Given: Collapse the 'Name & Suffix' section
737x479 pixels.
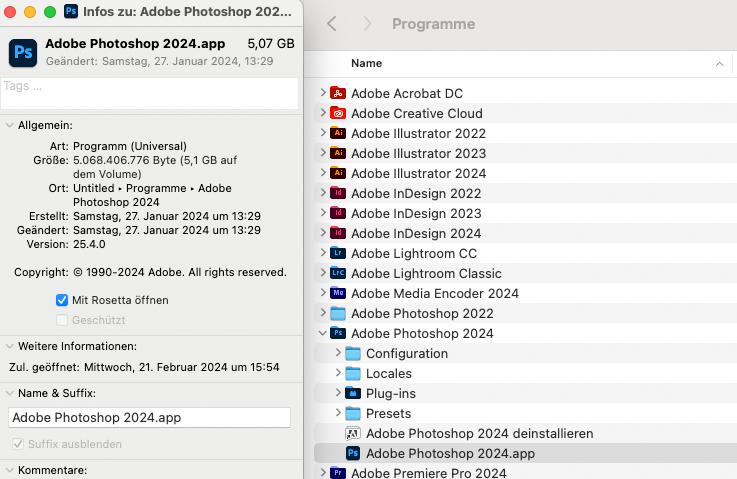Looking at the screenshot, I should pyautogui.click(x=9, y=393).
